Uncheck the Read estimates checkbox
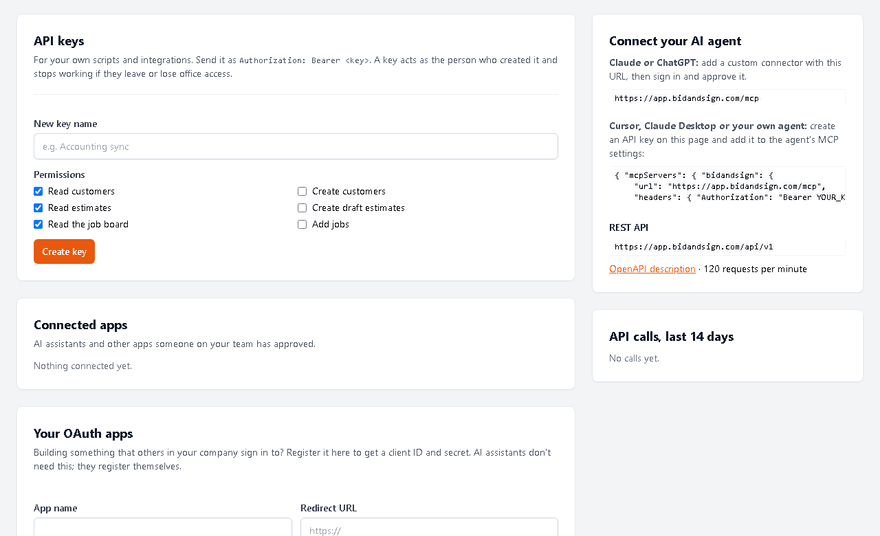This screenshot has width=880, height=536. [x=38, y=208]
